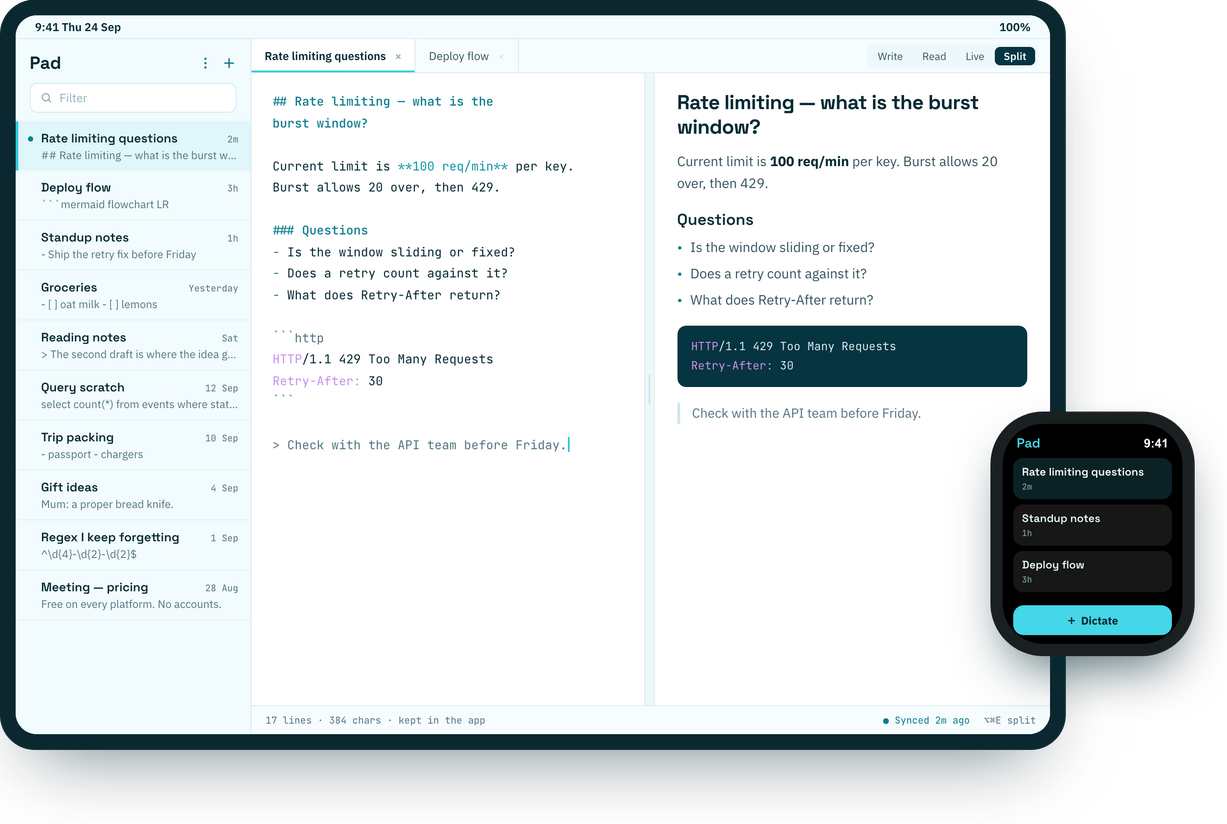Click preview bullet 'Does a retry count against it?'
1227x824 pixels.
click(778, 274)
